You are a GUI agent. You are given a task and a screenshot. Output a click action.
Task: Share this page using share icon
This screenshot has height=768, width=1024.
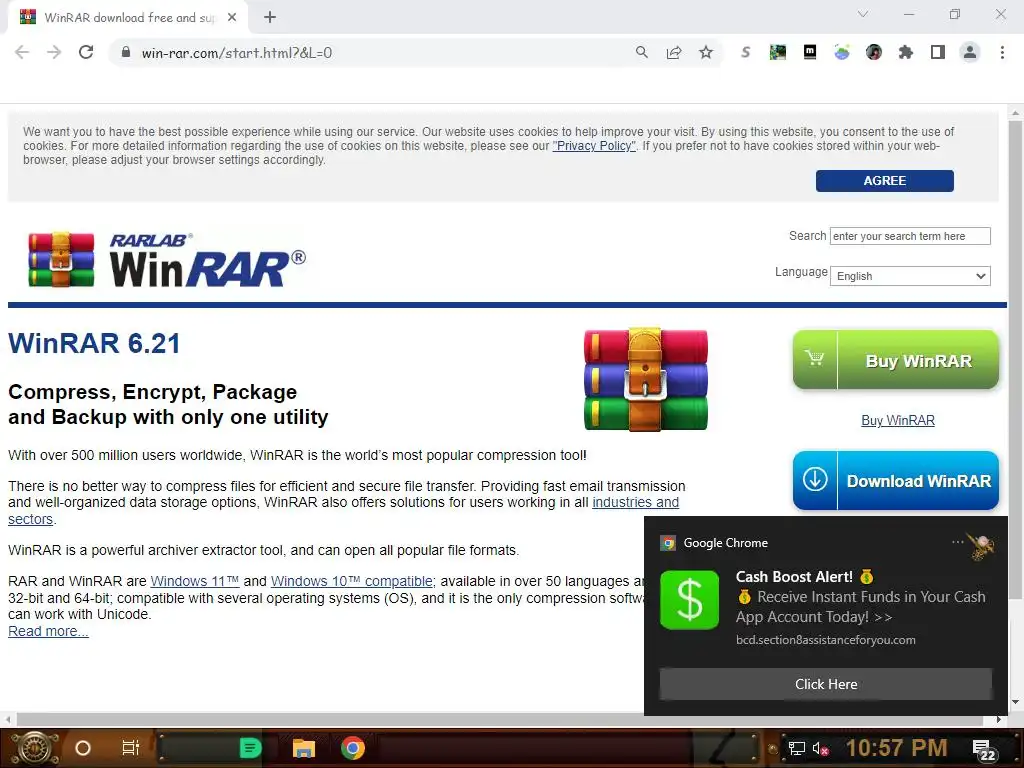pyautogui.click(x=674, y=52)
